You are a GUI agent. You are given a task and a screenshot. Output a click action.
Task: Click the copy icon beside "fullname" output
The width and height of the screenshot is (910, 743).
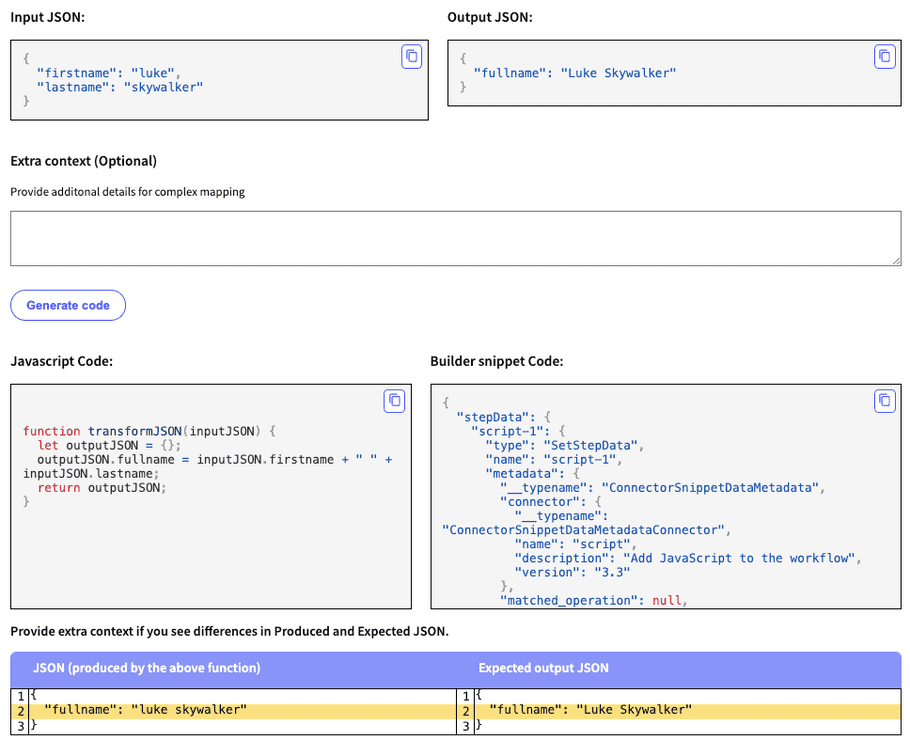tap(884, 57)
